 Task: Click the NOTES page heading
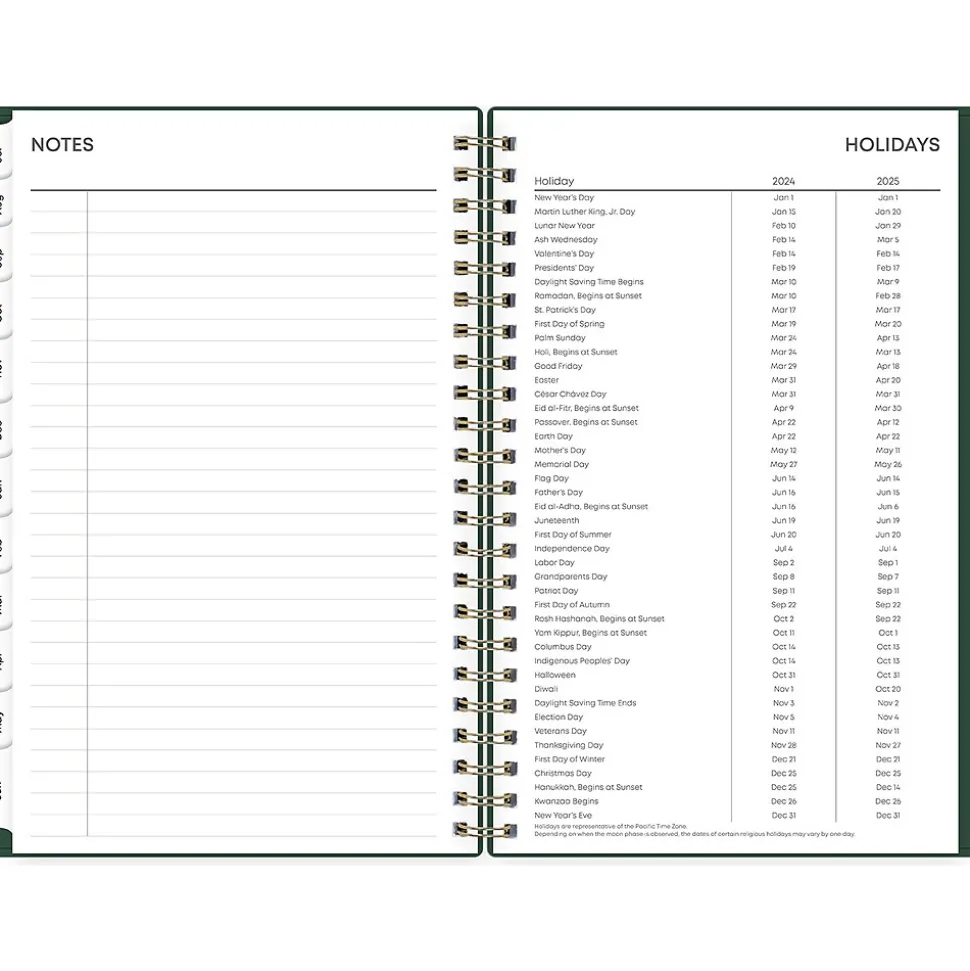pos(62,145)
